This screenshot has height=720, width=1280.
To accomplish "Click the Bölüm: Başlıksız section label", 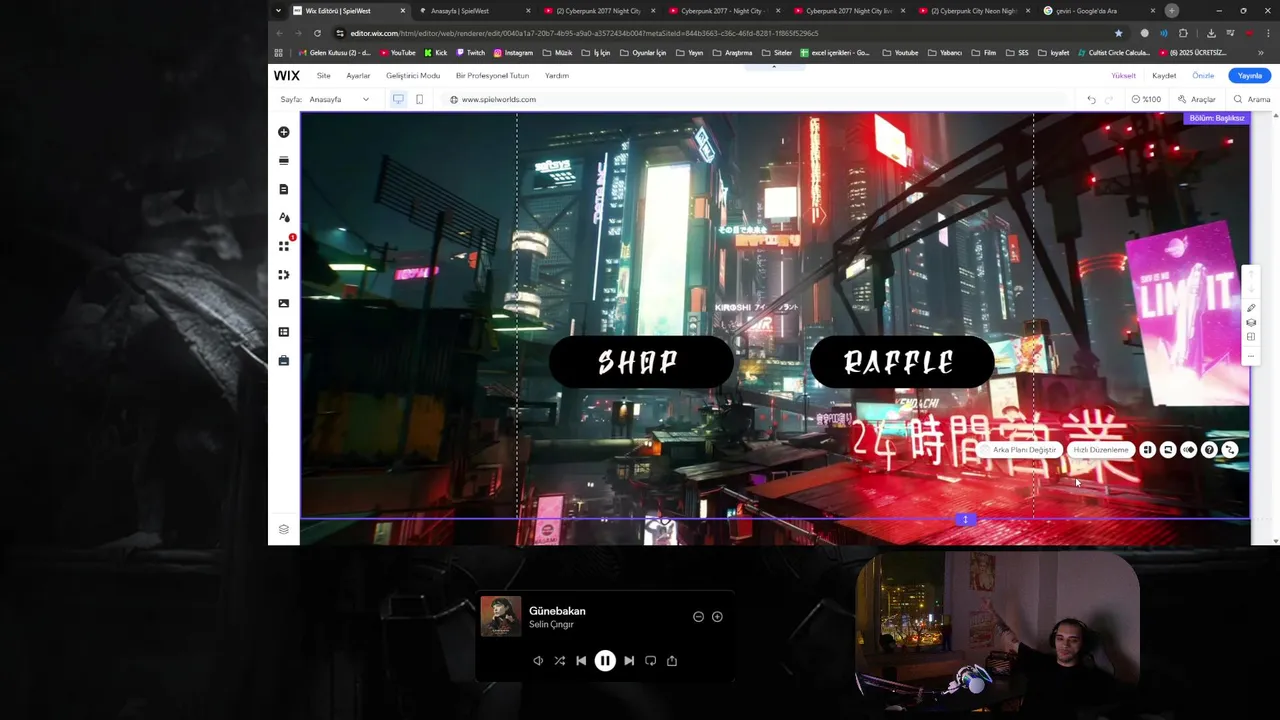I will point(1216,118).
